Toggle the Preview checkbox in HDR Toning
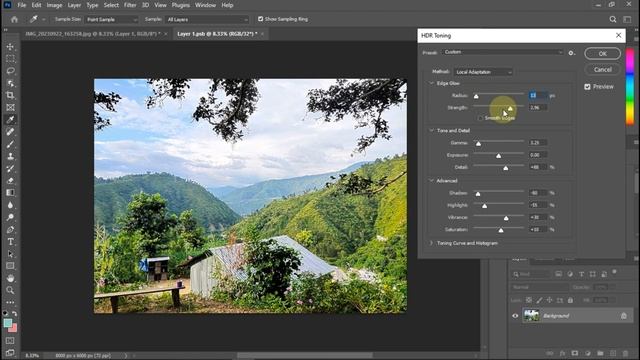 click(x=587, y=87)
